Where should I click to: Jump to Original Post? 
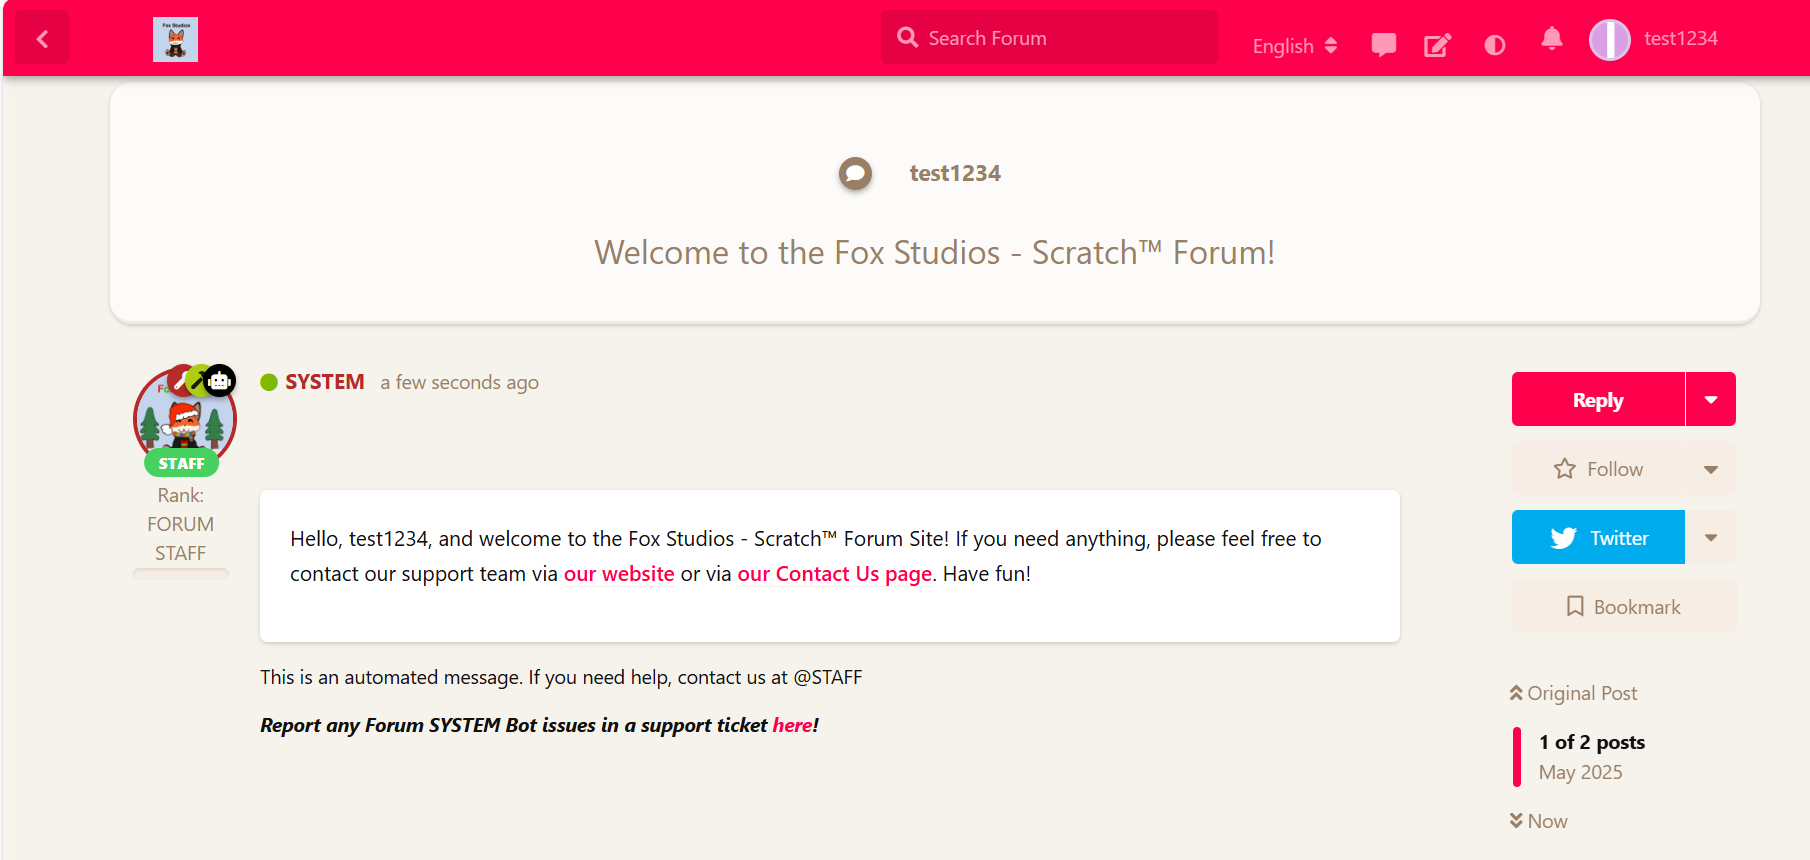pos(1574,693)
